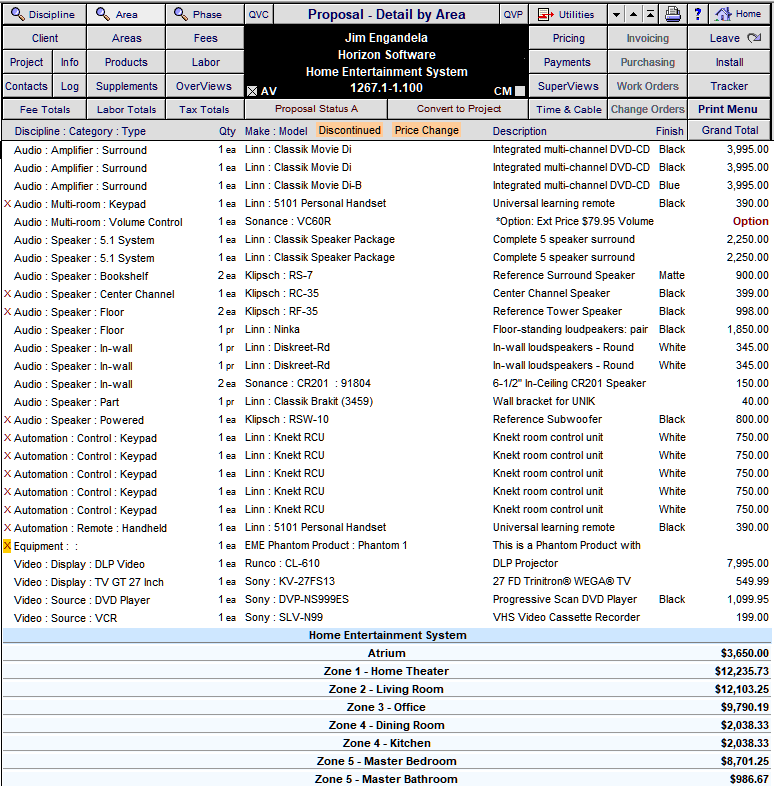Viewport: 774px width, 786px height.
Task: Click the up arrow navigation button
Action: point(633,15)
